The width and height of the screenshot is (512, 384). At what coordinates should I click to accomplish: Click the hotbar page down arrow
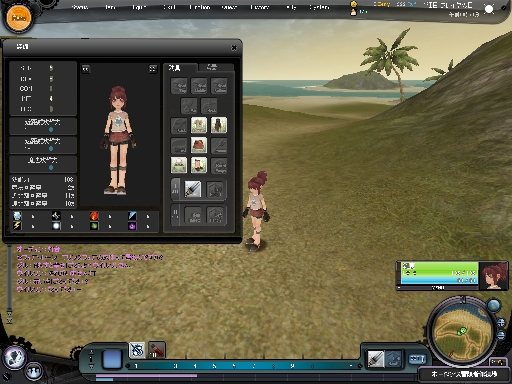91,366
